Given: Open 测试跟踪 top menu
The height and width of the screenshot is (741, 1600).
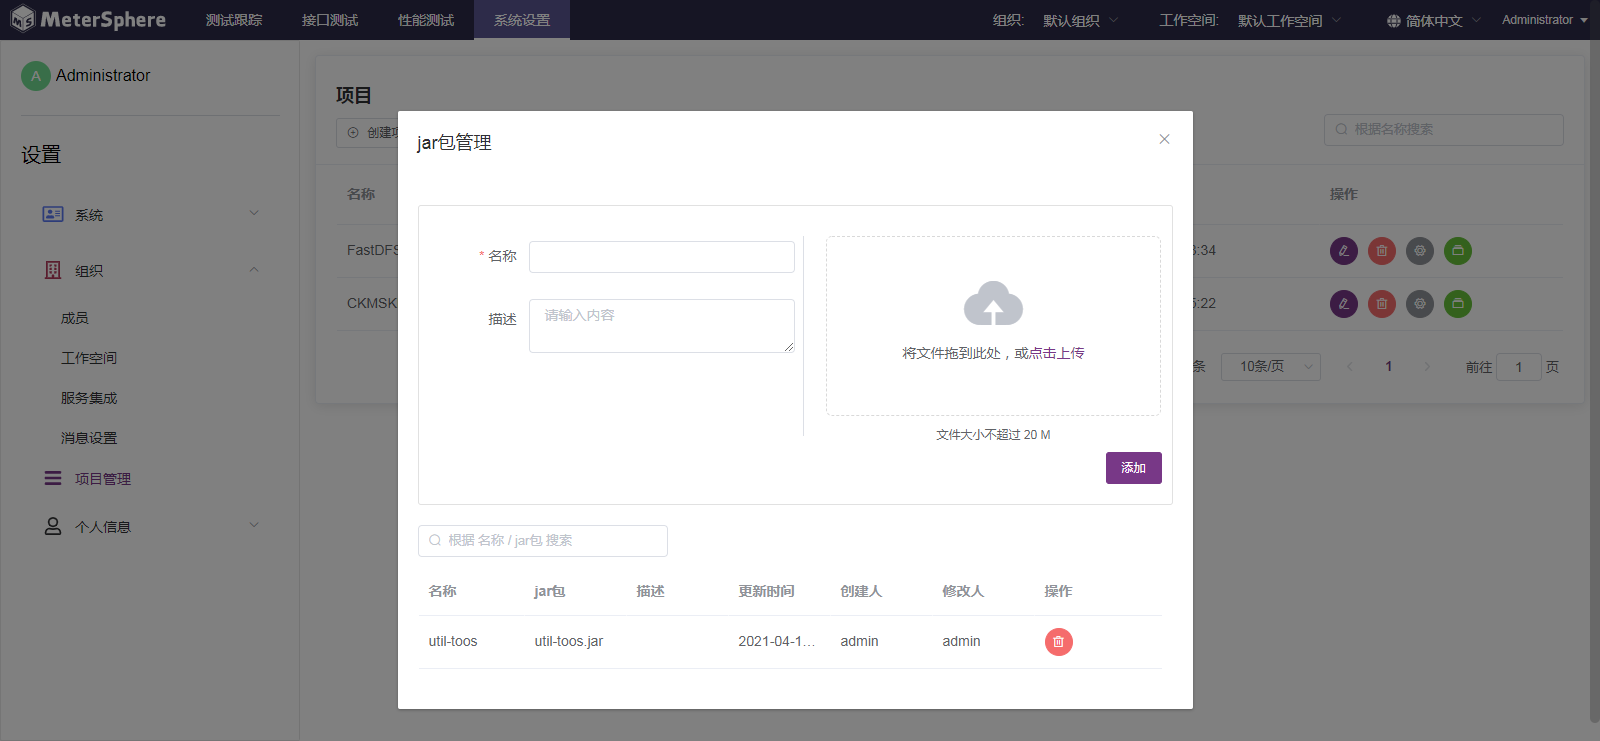Looking at the screenshot, I should (234, 20).
